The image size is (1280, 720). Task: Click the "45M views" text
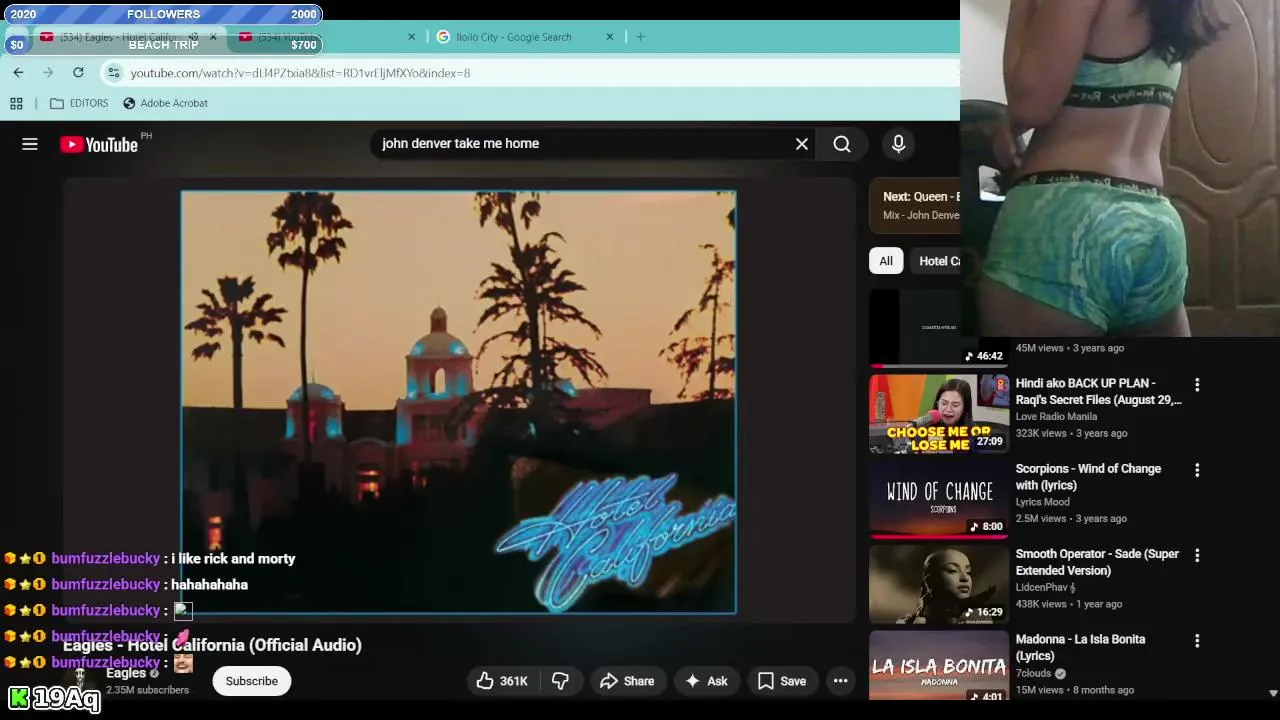(x=1039, y=348)
